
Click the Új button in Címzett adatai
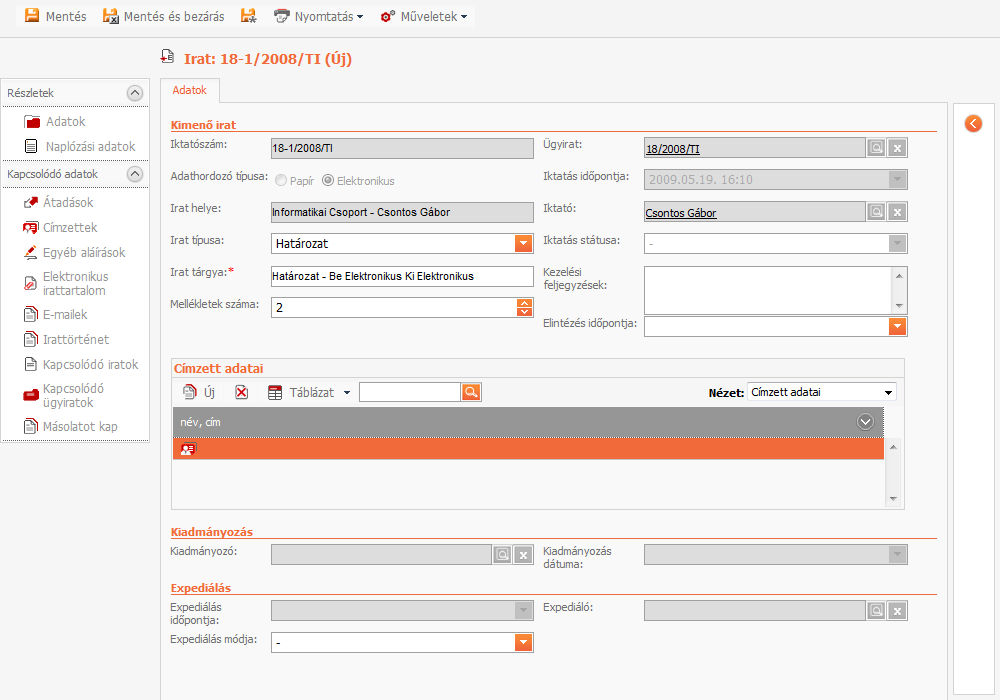coord(200,392)
